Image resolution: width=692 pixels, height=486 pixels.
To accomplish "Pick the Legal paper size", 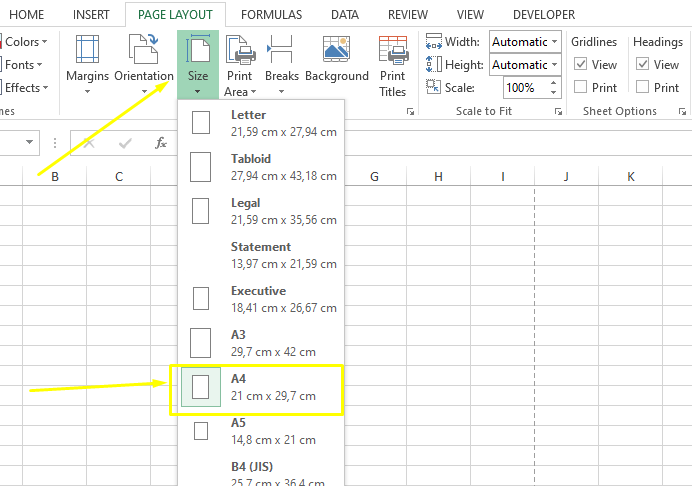I will [x=261, y=211].
